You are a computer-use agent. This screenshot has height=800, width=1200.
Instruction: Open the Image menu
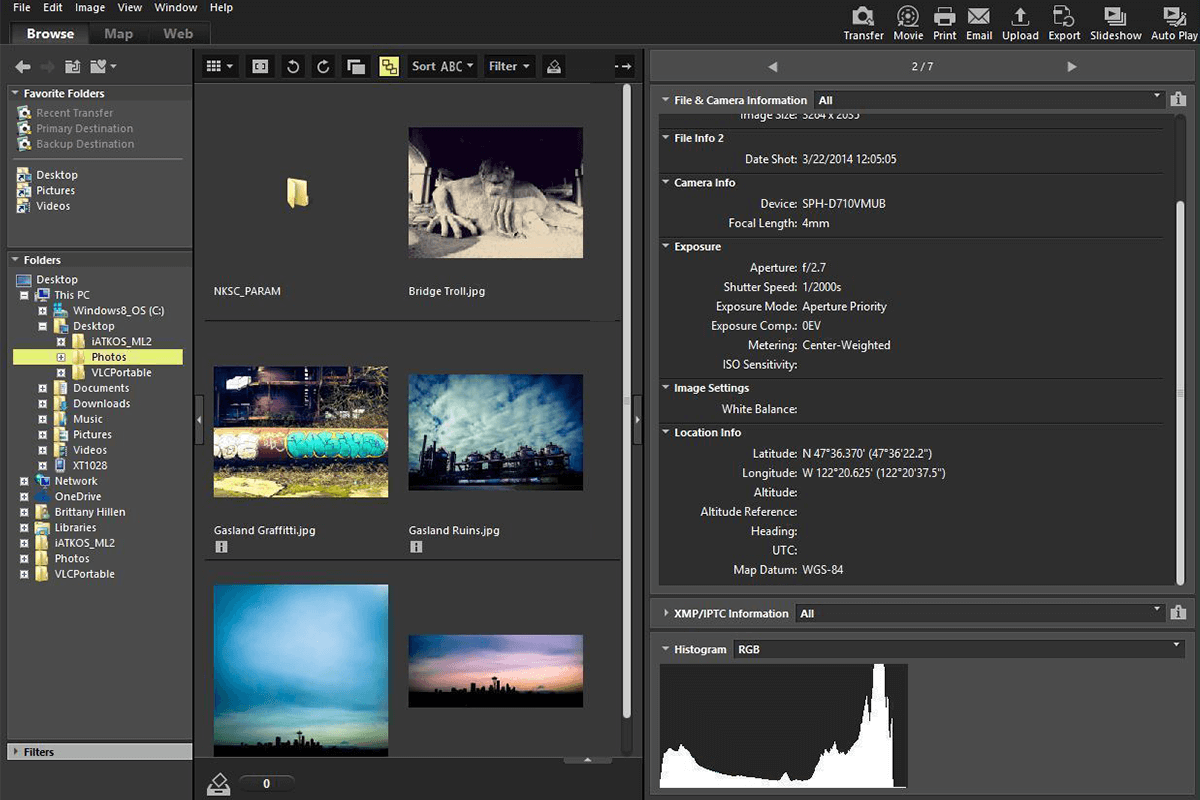pyautogui.click(x=89, y=7)
